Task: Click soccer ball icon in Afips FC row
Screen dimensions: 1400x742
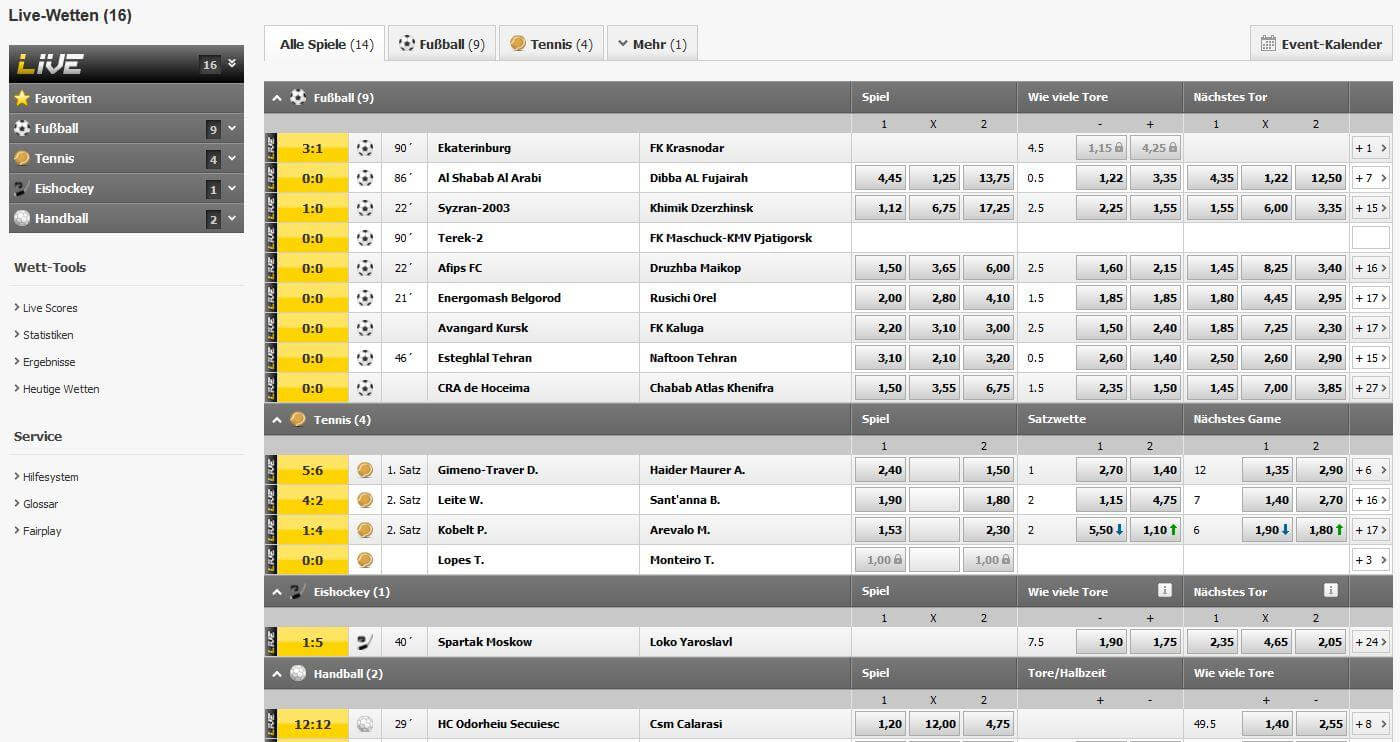Action: pos(365,268)
